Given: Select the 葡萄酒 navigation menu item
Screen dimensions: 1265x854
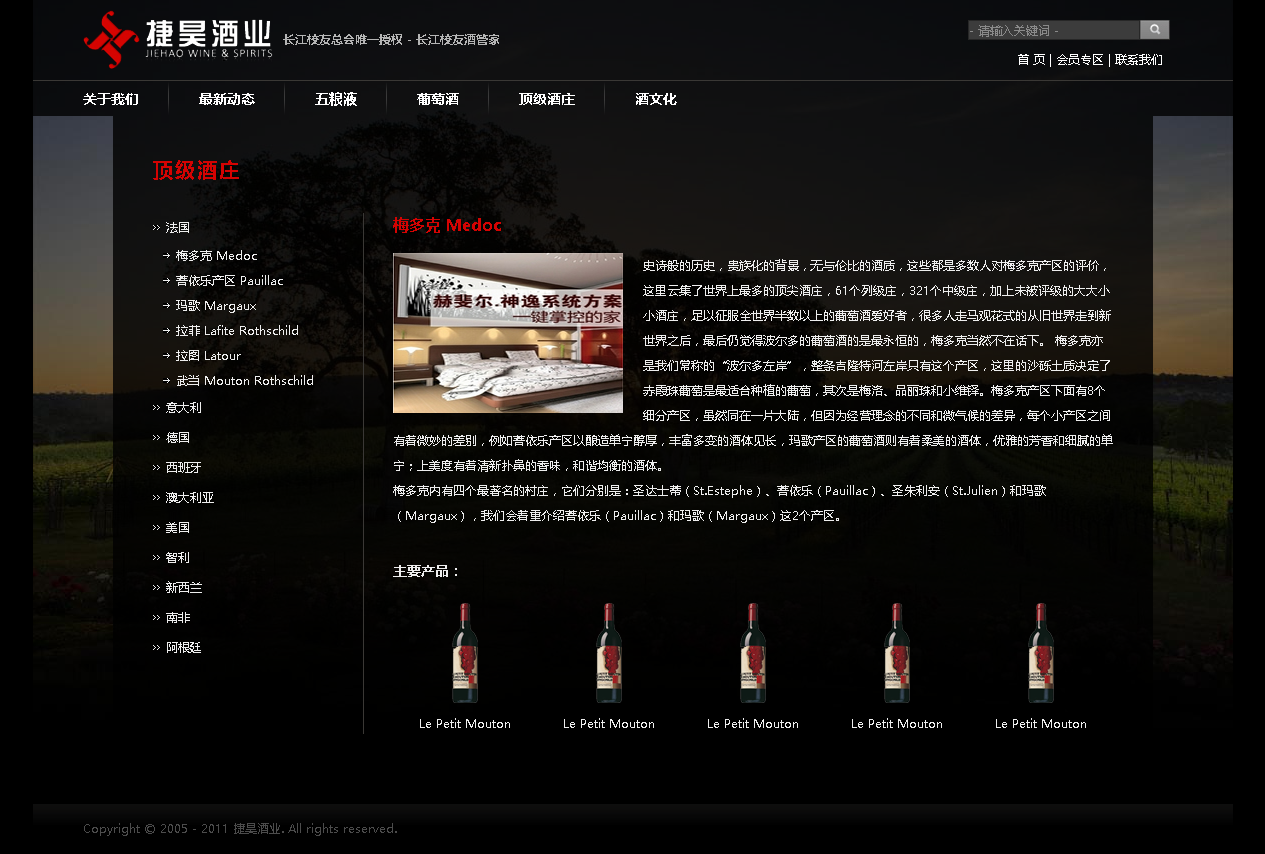Looking at the screenshot, I should click(438, 99).
